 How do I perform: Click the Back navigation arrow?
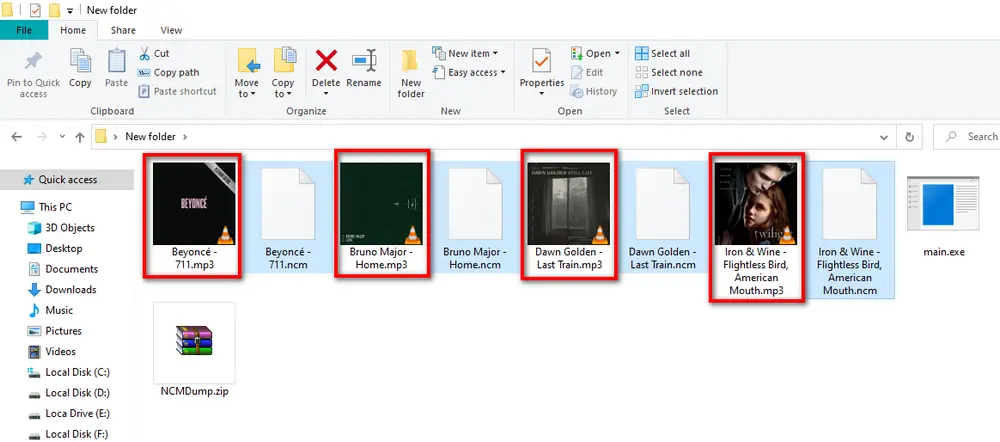pyautogui.click(x=17, y=136)
